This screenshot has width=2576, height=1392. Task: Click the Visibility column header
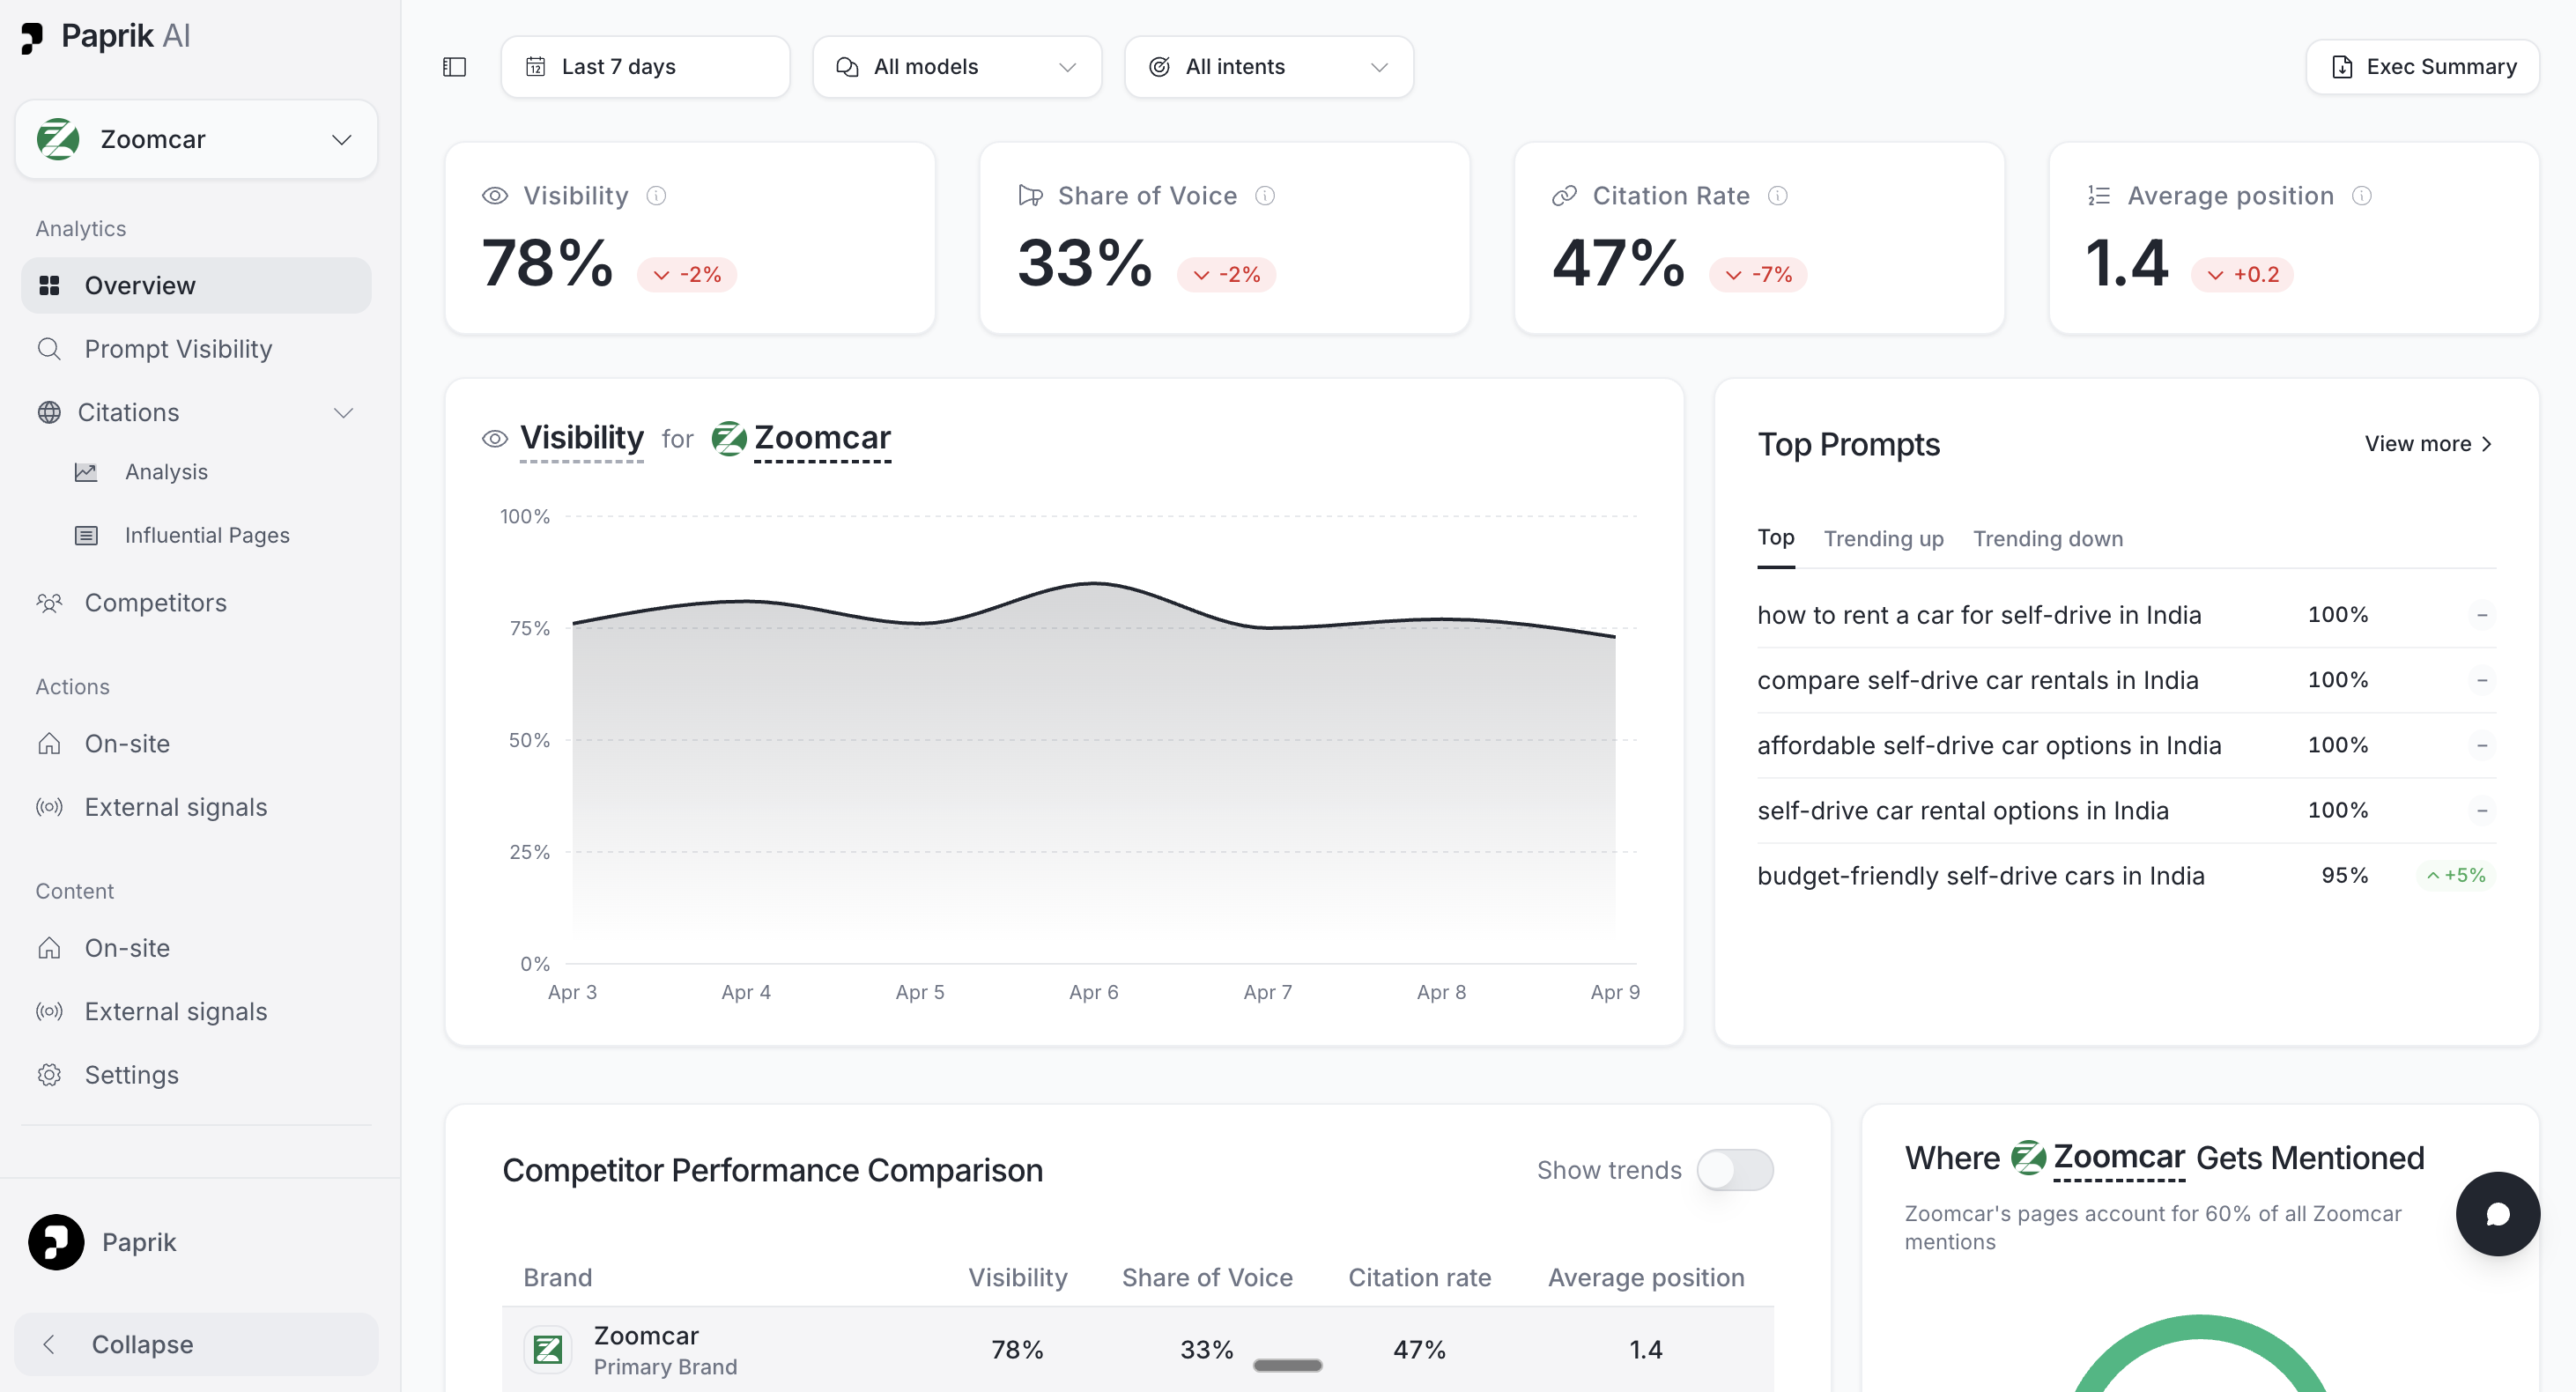1017,1277
